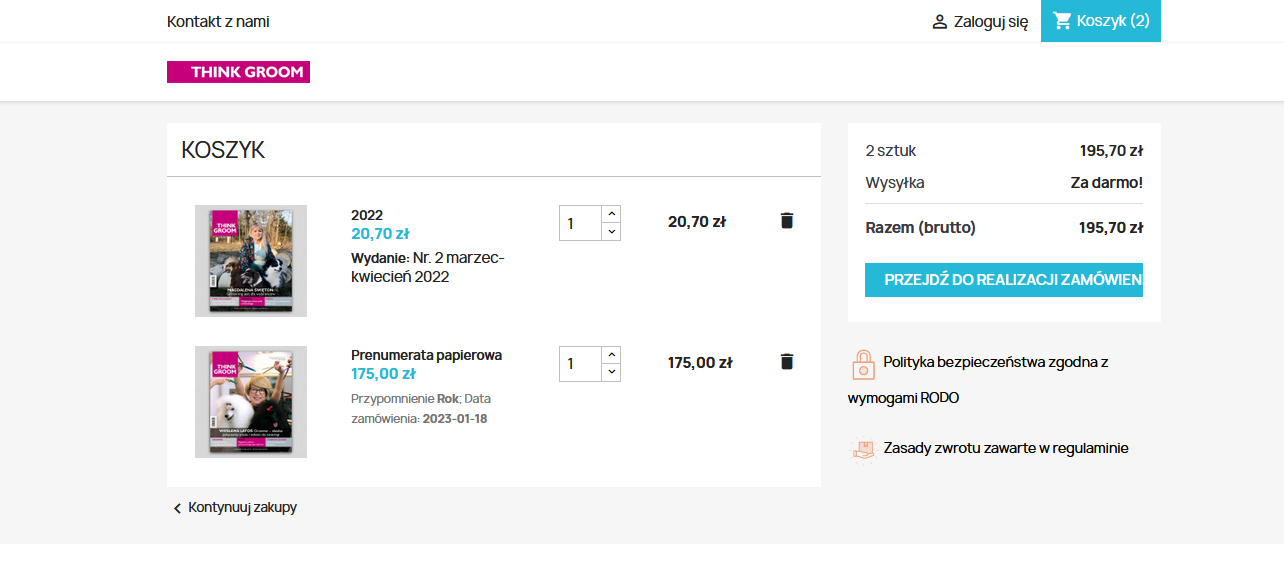Remove Prenumerata papierowa using trash icon

click(787, 362)
